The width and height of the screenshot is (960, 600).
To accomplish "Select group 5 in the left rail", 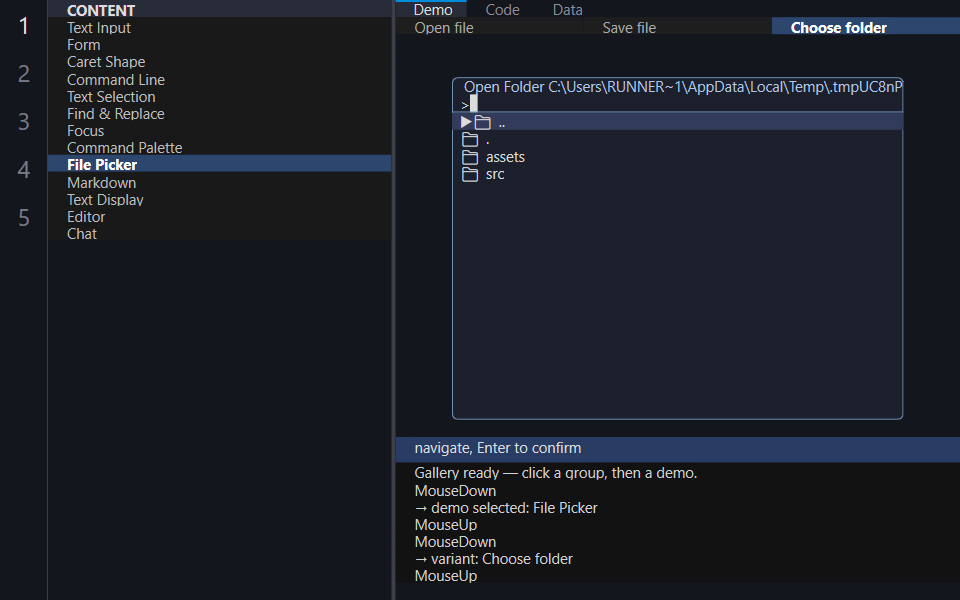I will point(24,218).
